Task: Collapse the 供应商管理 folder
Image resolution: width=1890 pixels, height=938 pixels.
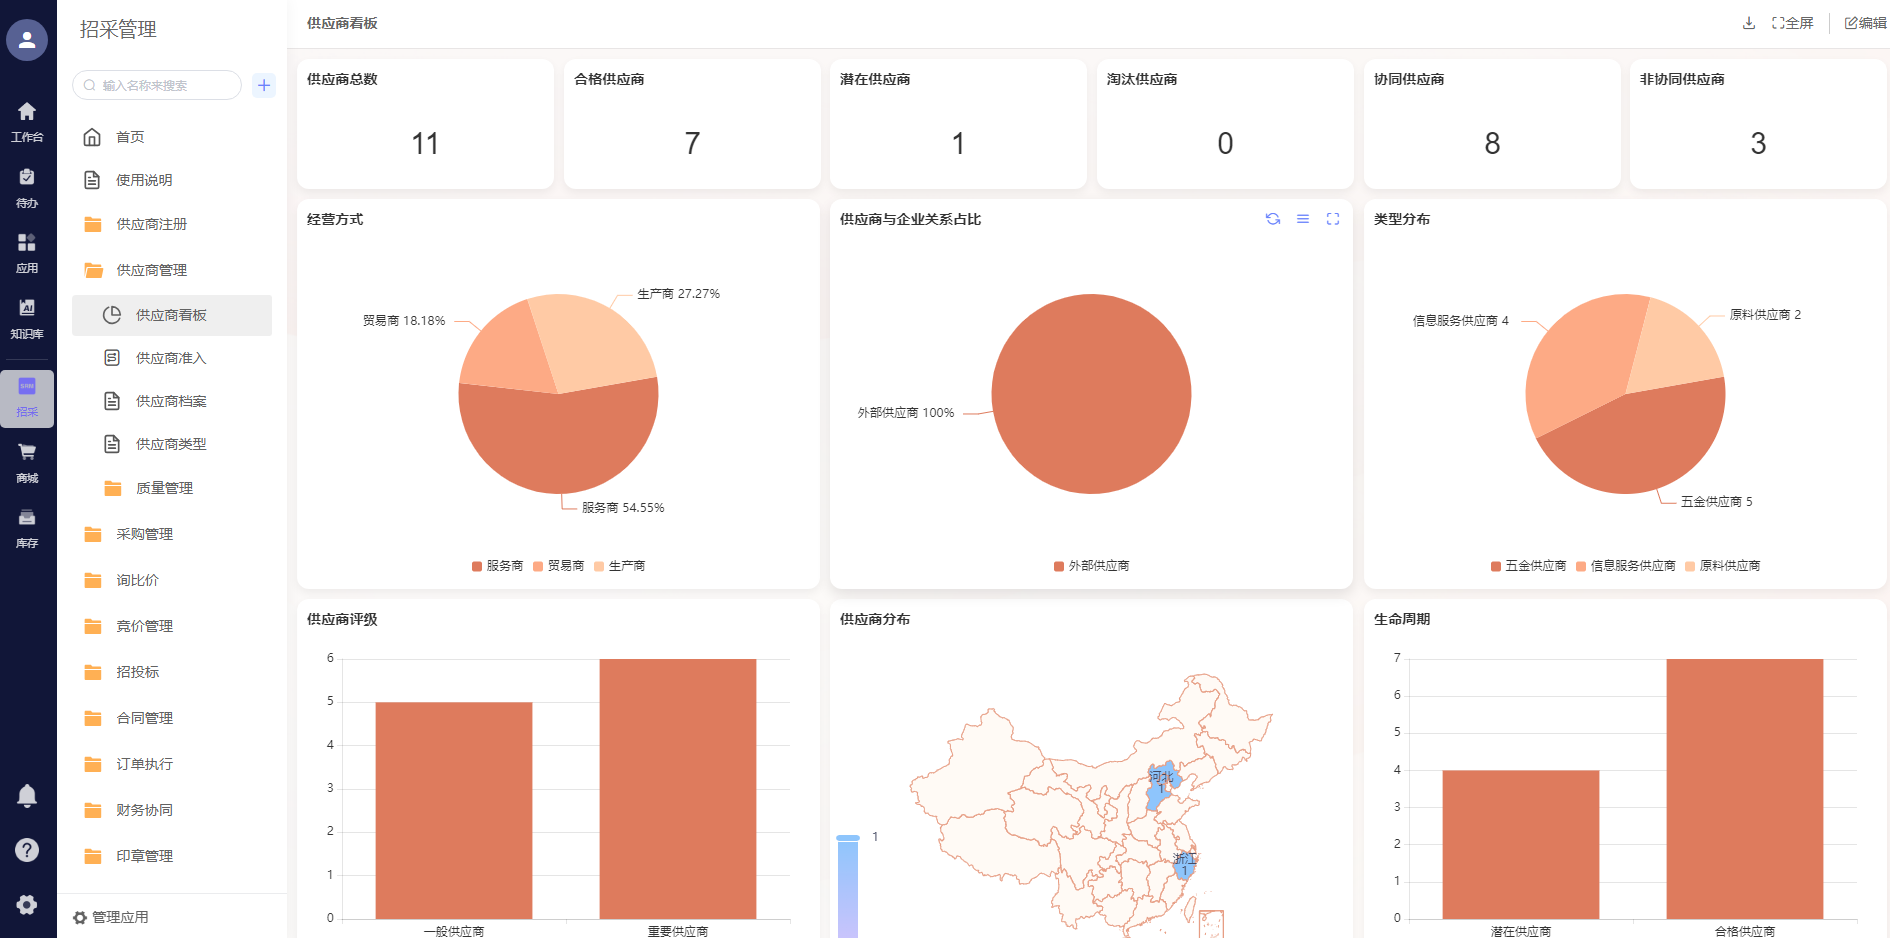Action: (151, 270)
